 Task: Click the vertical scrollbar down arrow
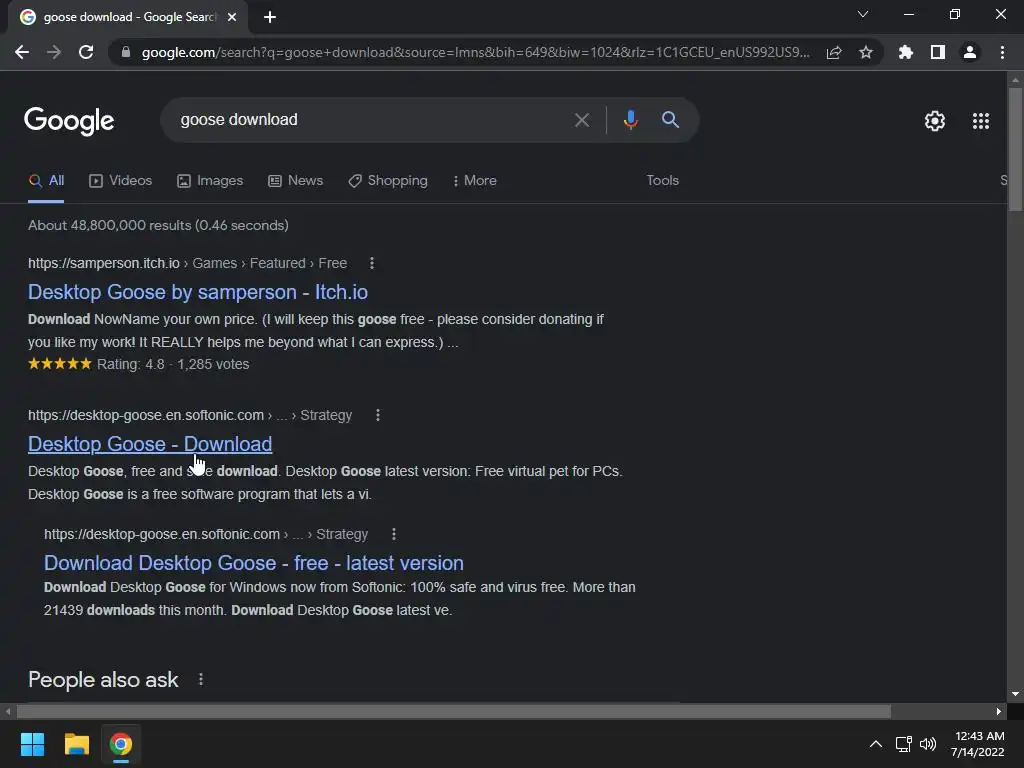pos(1015,694)
